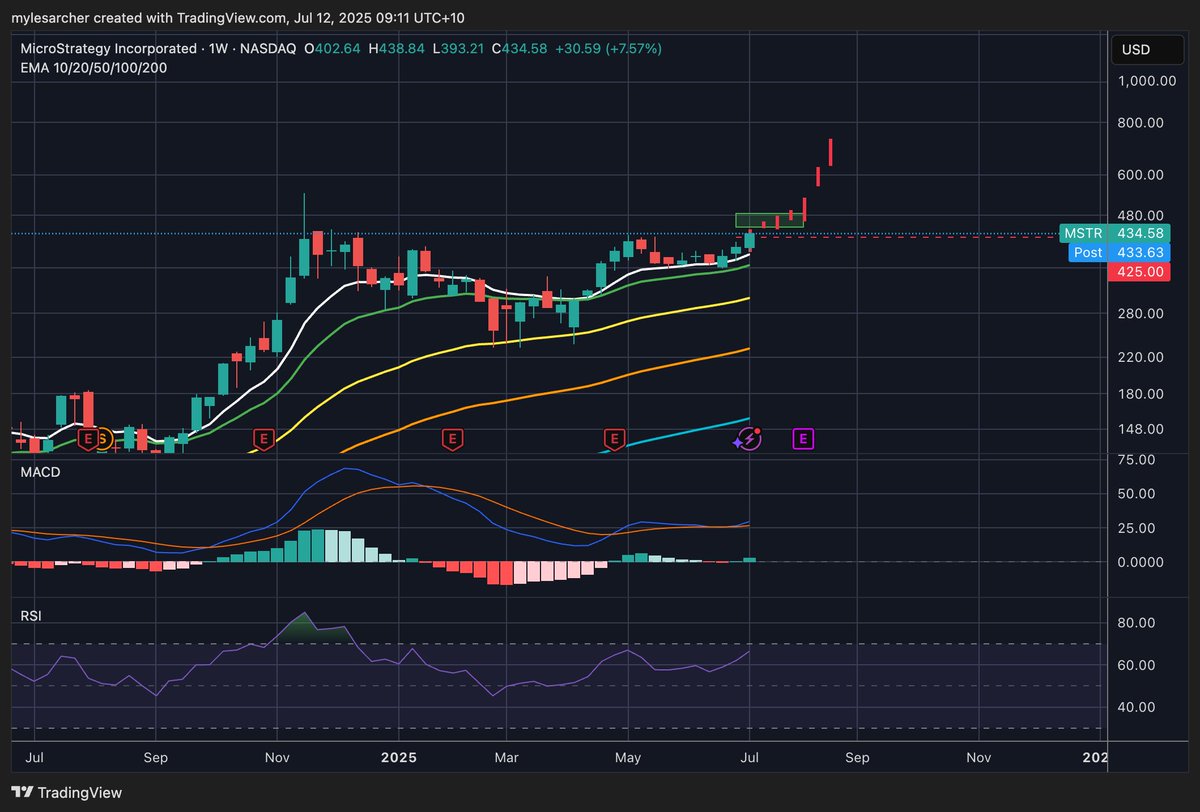The height and width of the screenshot is (812, 1200).
Task: Click the Sep 2024 time axis label
Action: tap(155, 758)
